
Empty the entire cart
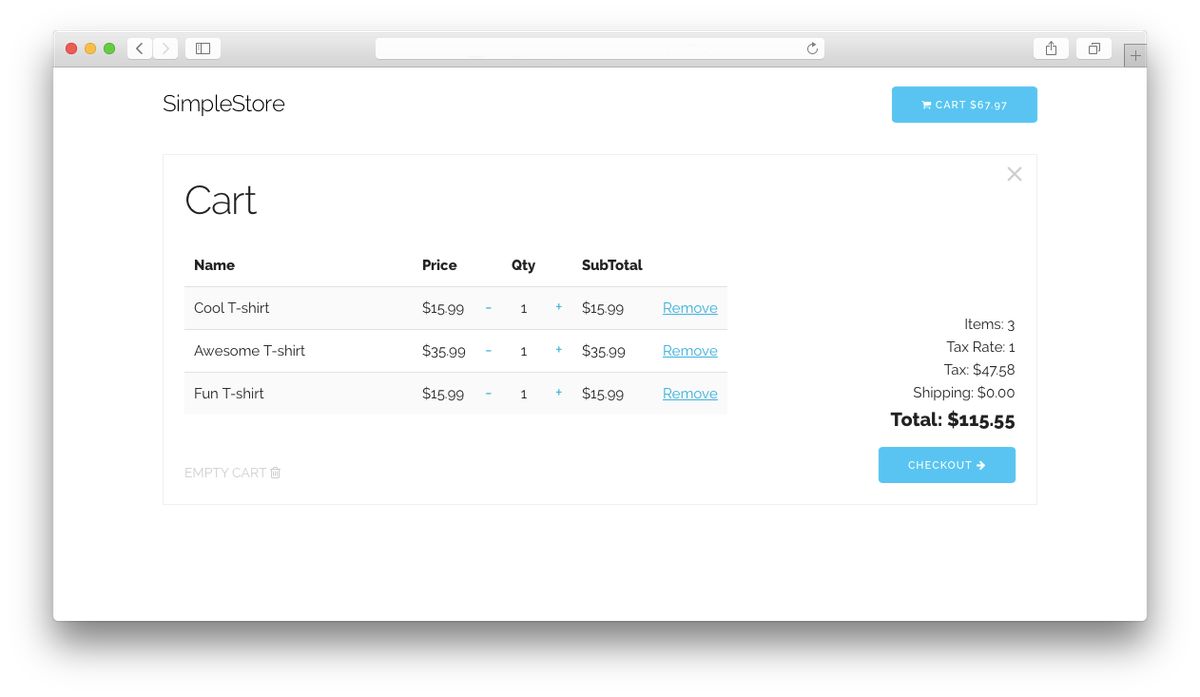click(x=232, y=472)
